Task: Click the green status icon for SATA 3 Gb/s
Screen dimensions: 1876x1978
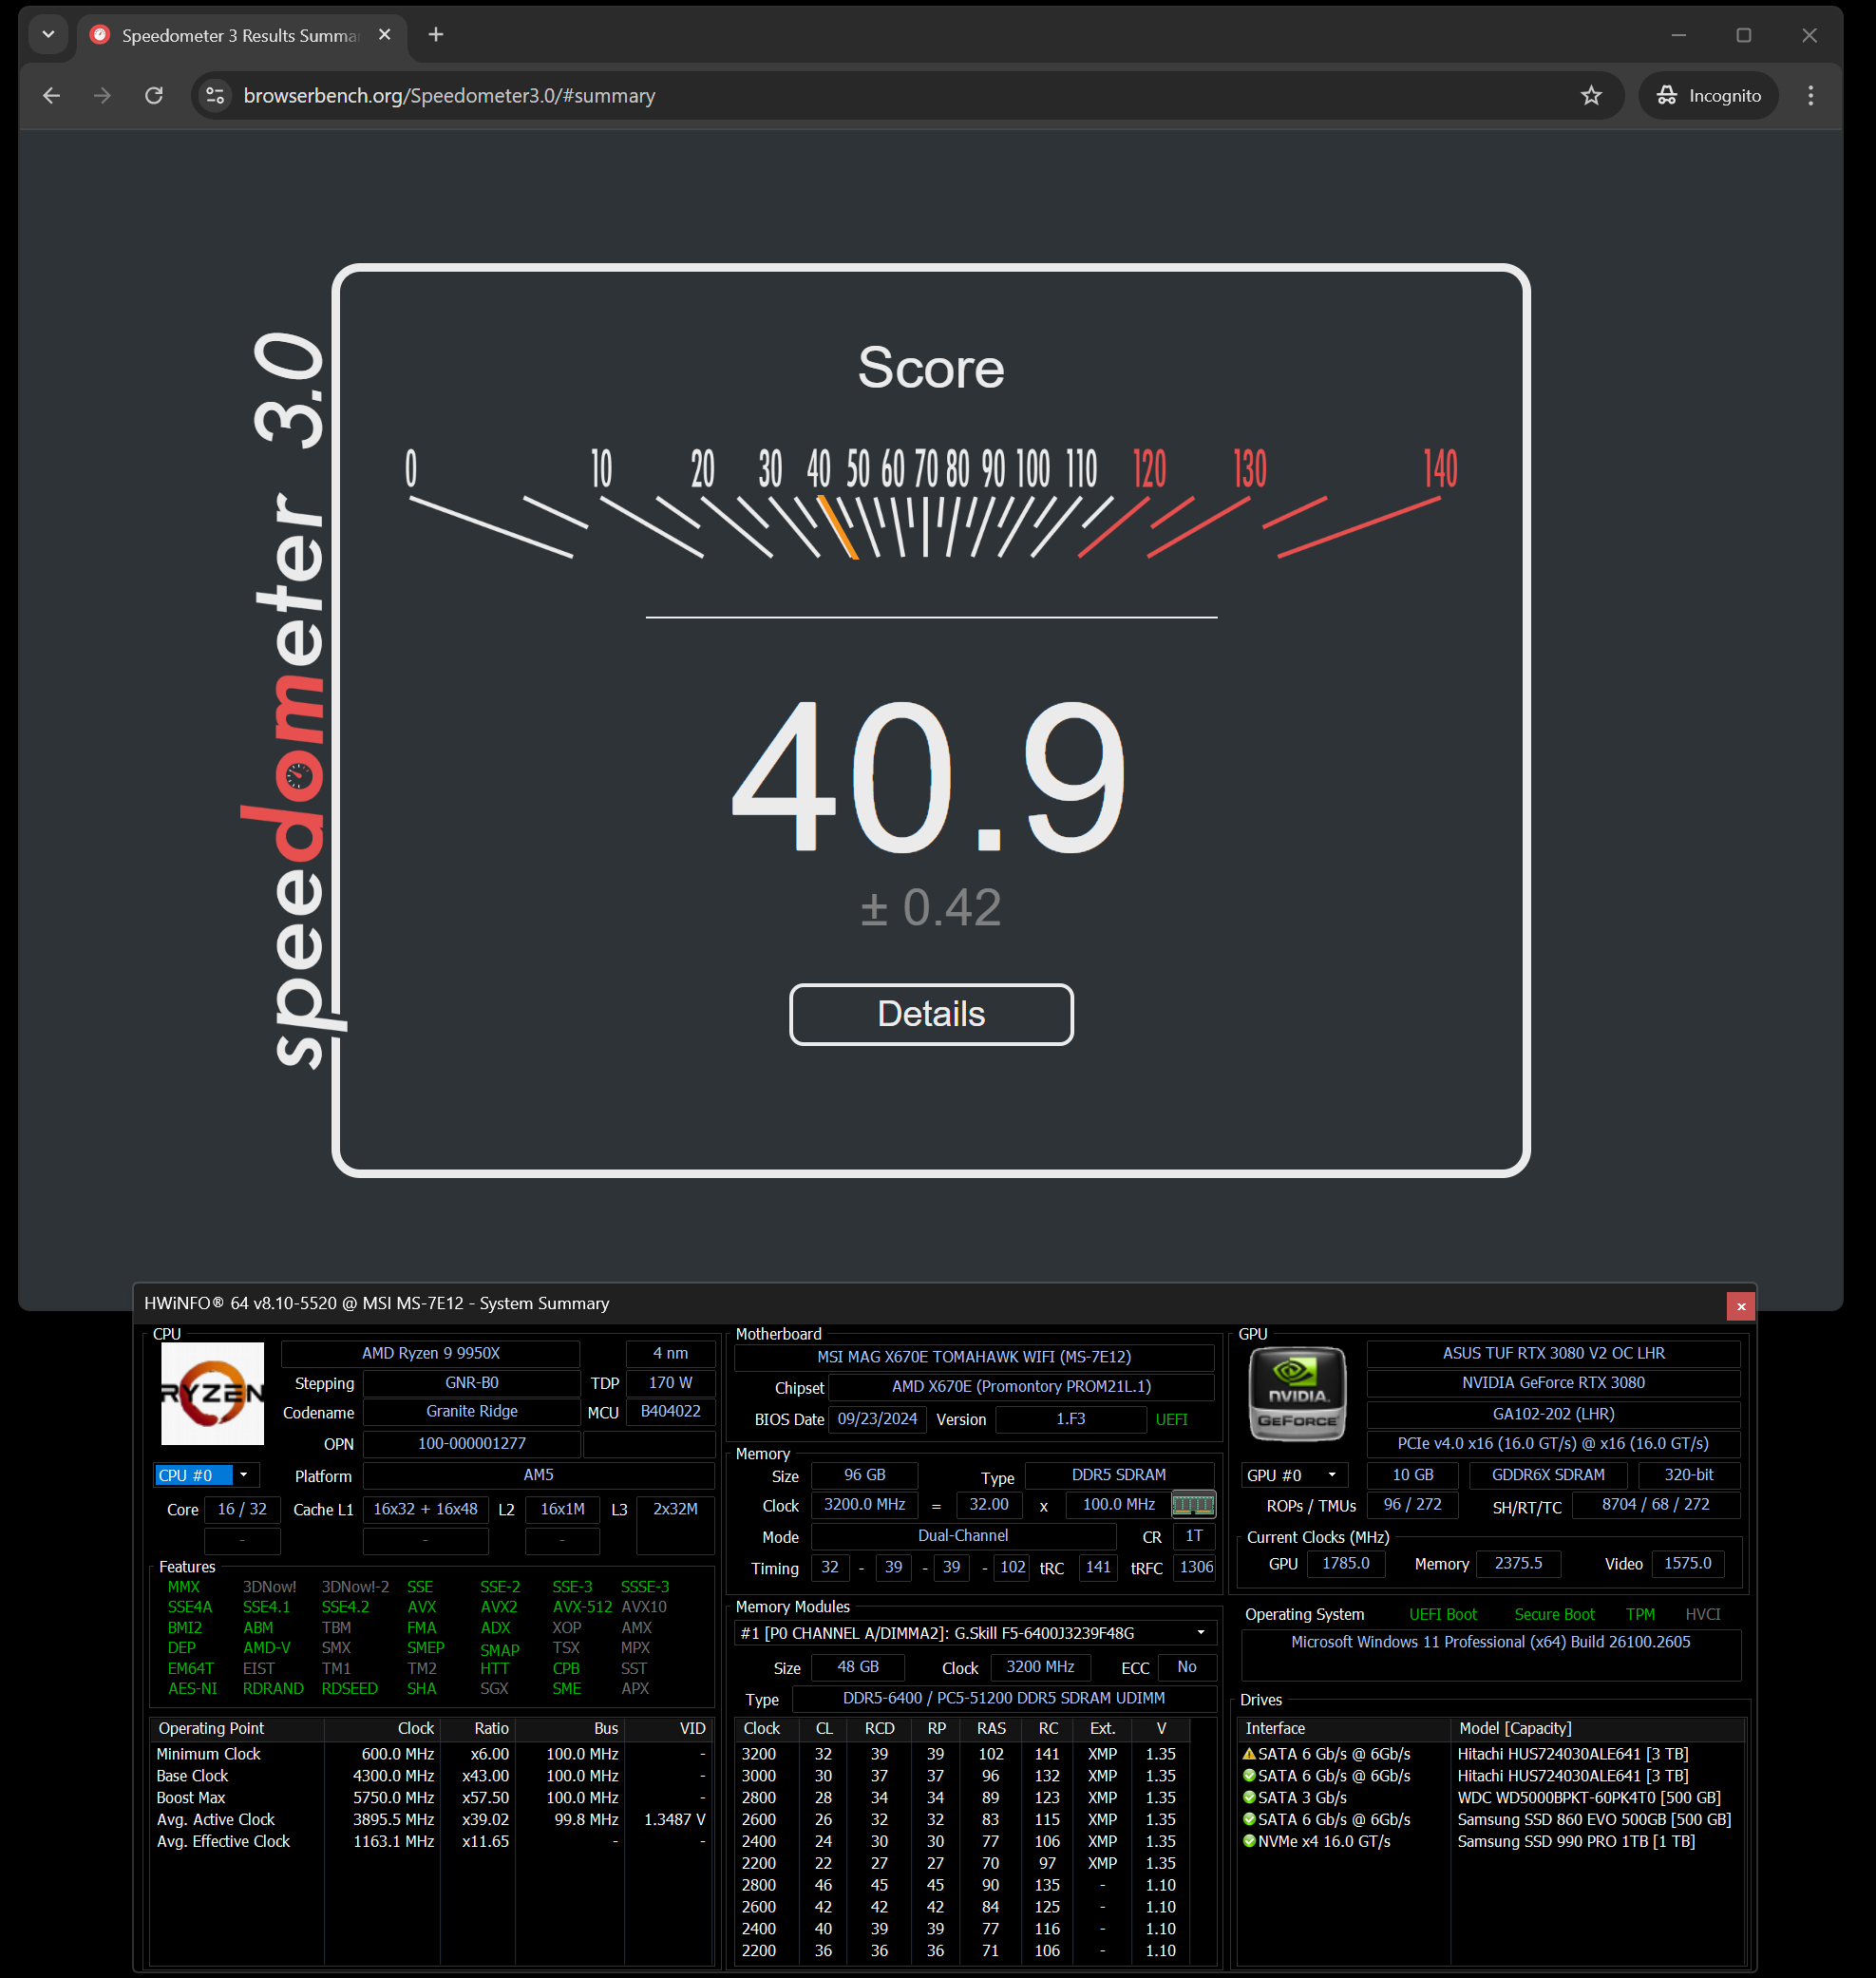Action: click(1248, 1797)
